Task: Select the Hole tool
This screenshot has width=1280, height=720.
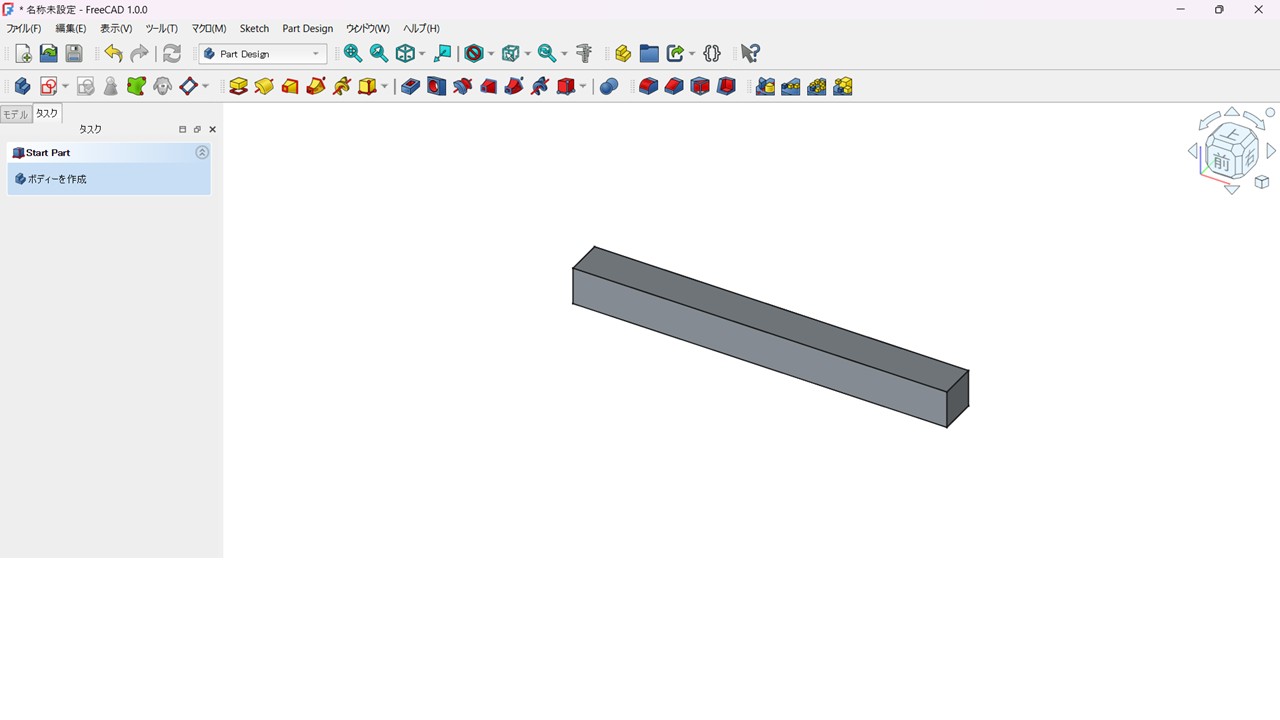Action: pyautogui.click(x=436, y=87)
